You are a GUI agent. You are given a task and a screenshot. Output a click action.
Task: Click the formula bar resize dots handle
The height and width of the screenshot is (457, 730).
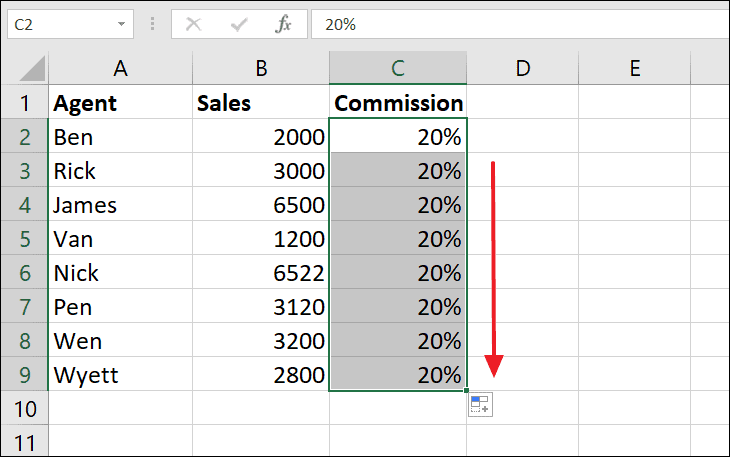click(x=153, y=24)
